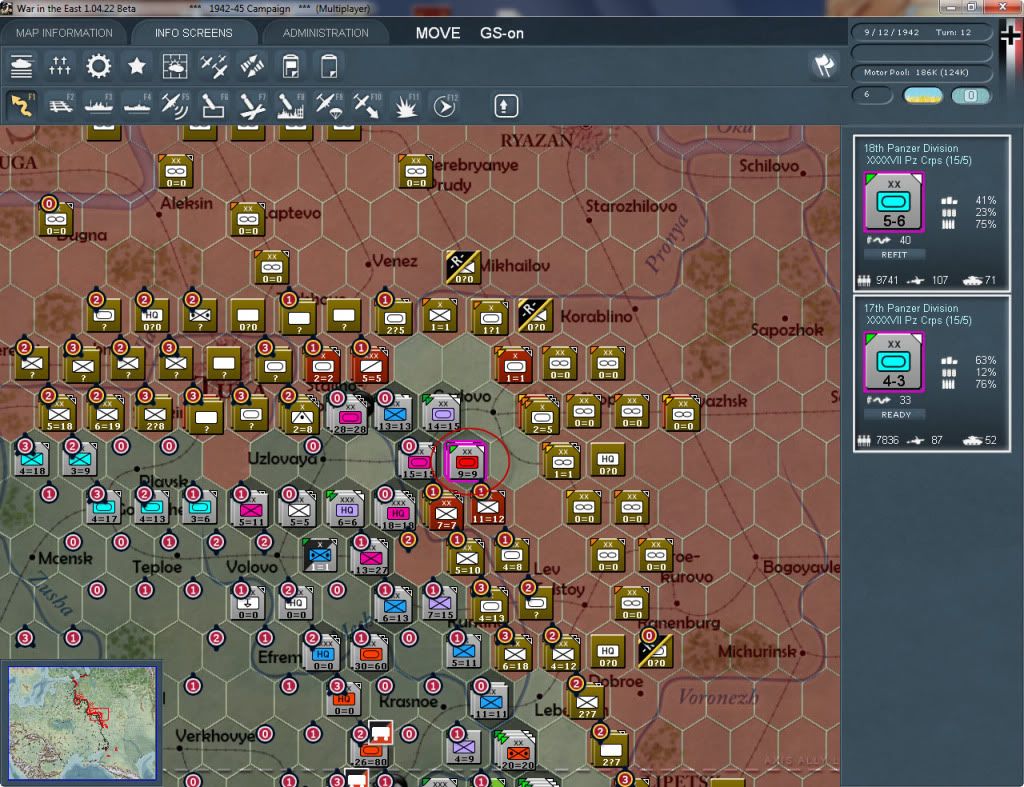Open the blank clipboard report icon
This screenshot has height=787, width=1024.
pos(329,67)
